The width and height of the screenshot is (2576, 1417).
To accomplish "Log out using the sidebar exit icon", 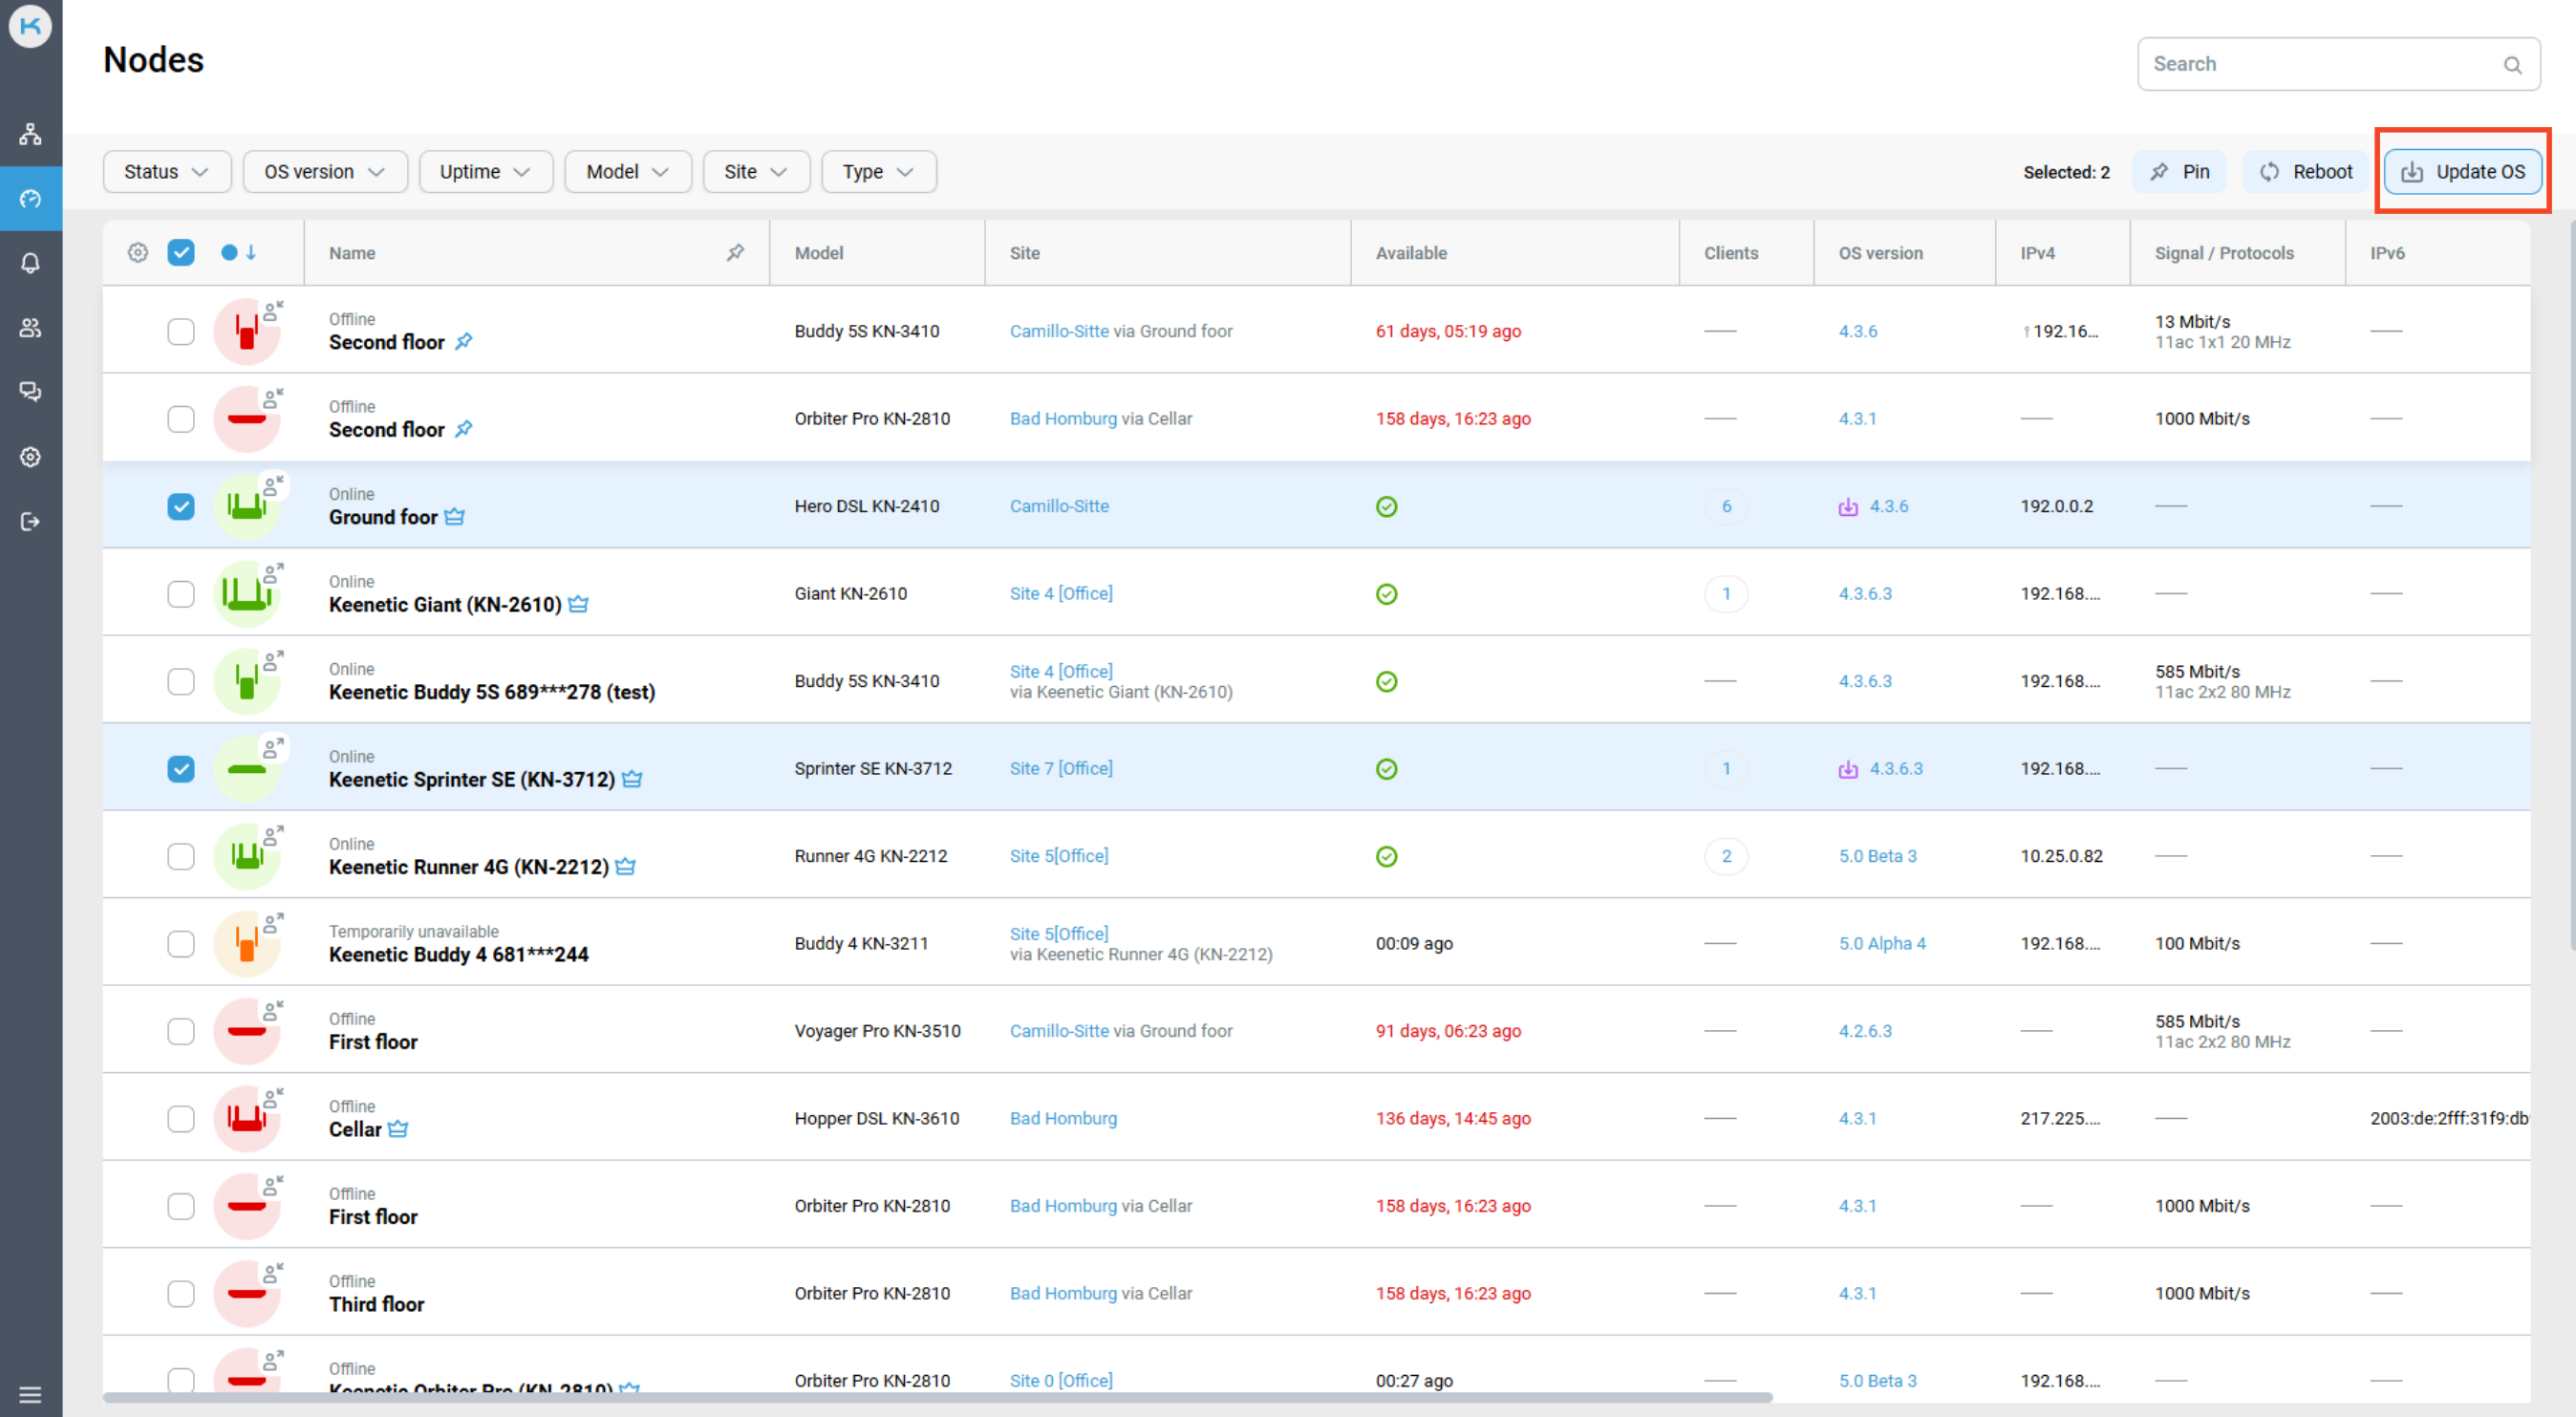I will pyautogui.click(x=30, y=521).
